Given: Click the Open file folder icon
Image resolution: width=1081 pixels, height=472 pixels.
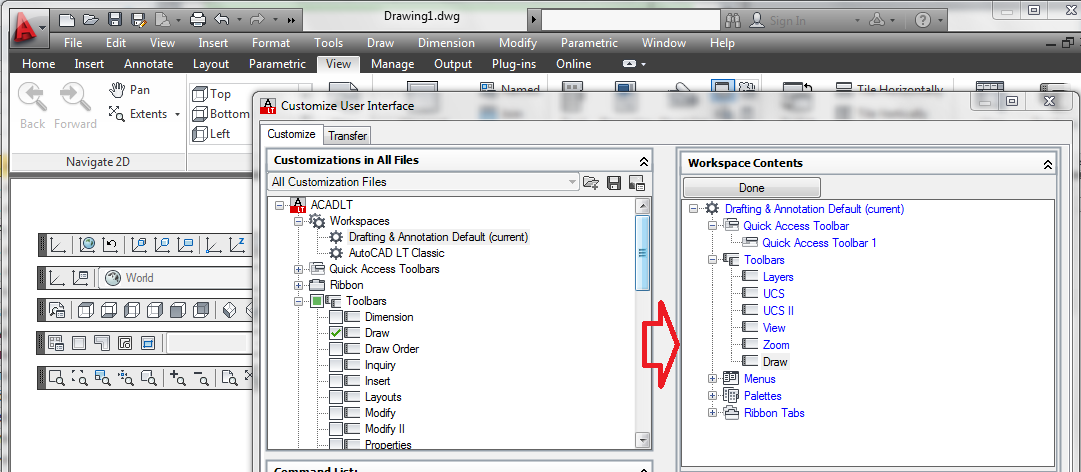Looking at the screenshot, I should pyautogui.click(x=90, y=19).
